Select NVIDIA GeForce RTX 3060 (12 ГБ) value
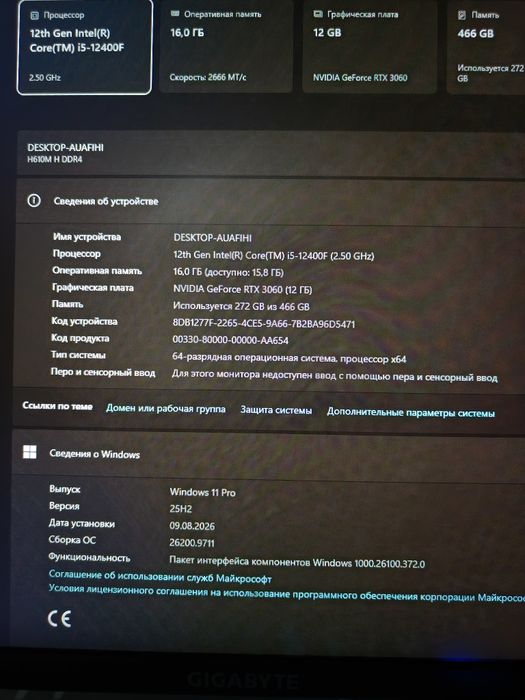Image resolution: width=525 pixels, height=700 pixels. [x=242, y=289]
